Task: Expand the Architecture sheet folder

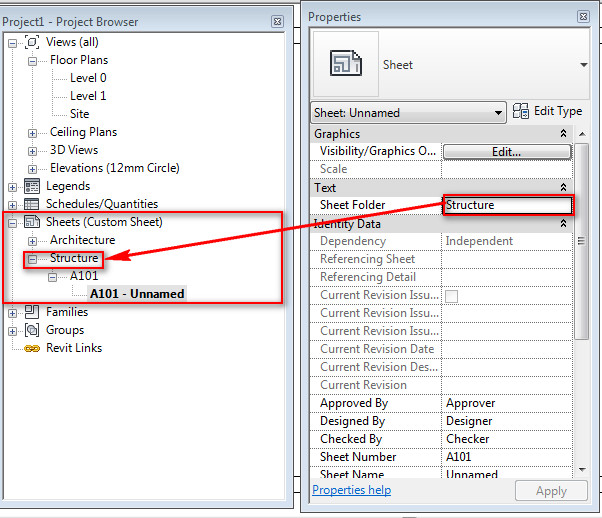Action: pos(33,241)
